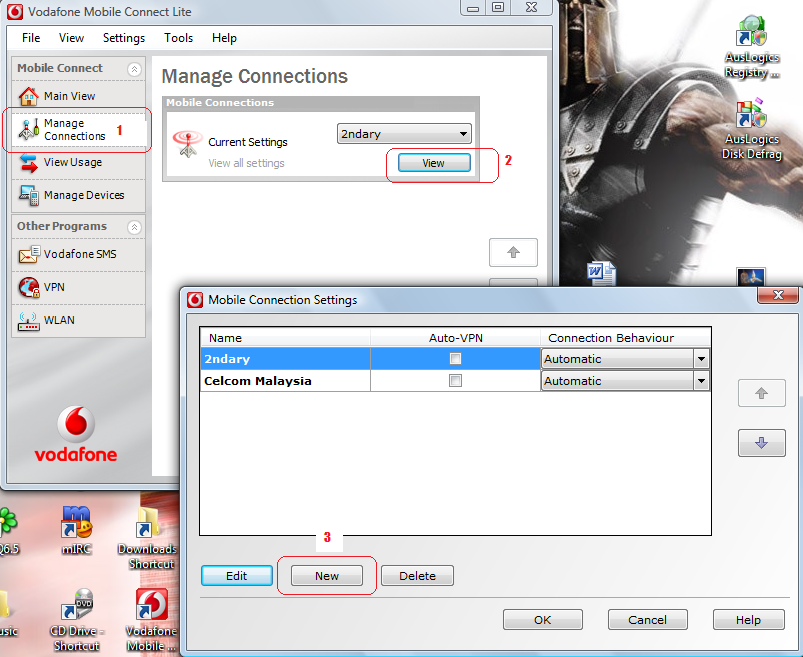
Task: Open WLAN from Other Programs
Action: pos(58,320)
